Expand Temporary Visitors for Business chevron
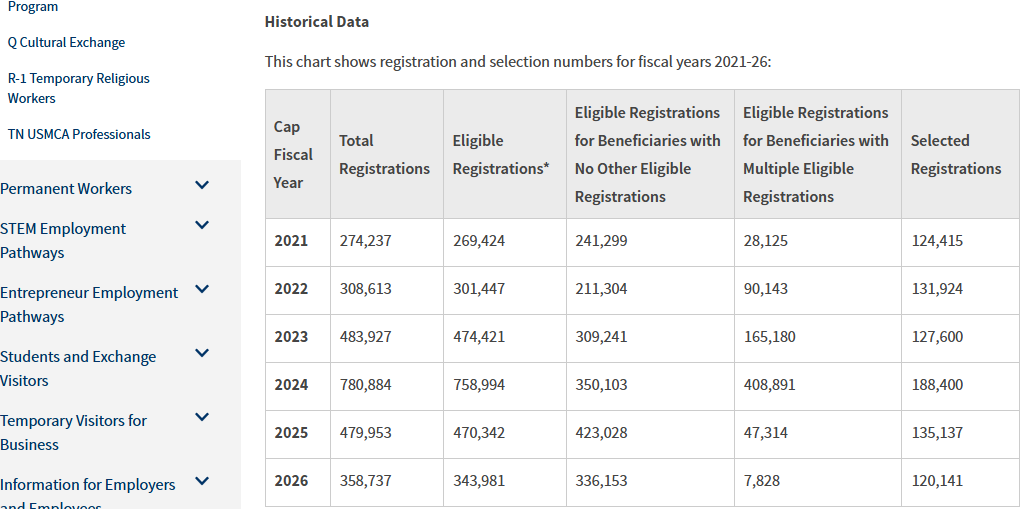The height and width of the screenshot is (509, 1021). point(202,418)
